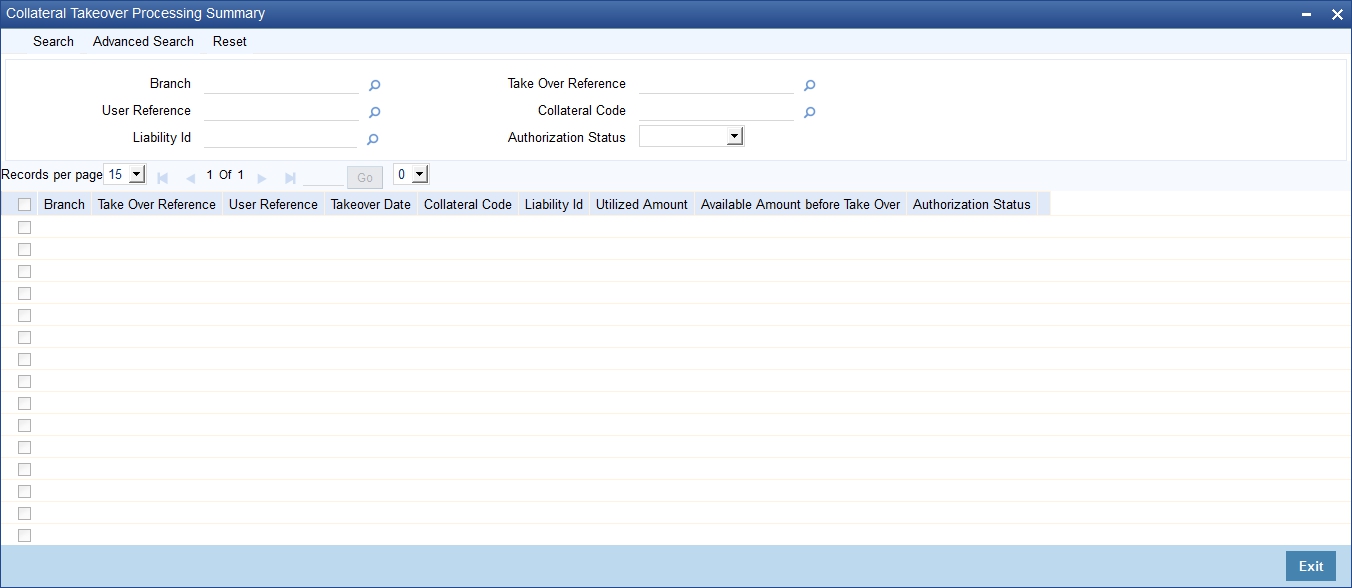Tick the fifth row checkbox
The width and height of the screenshot is (1352, 588).
25,315
